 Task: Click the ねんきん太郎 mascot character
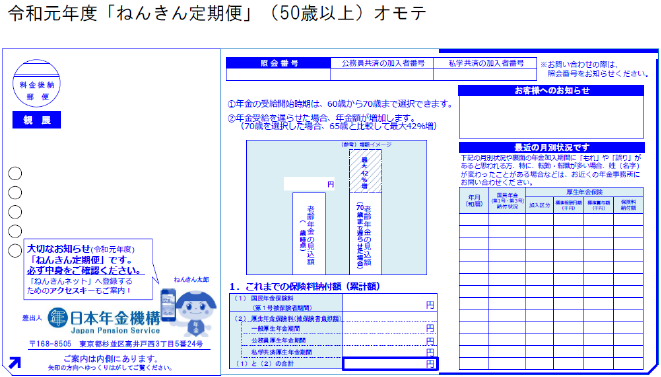pos(196,313)
